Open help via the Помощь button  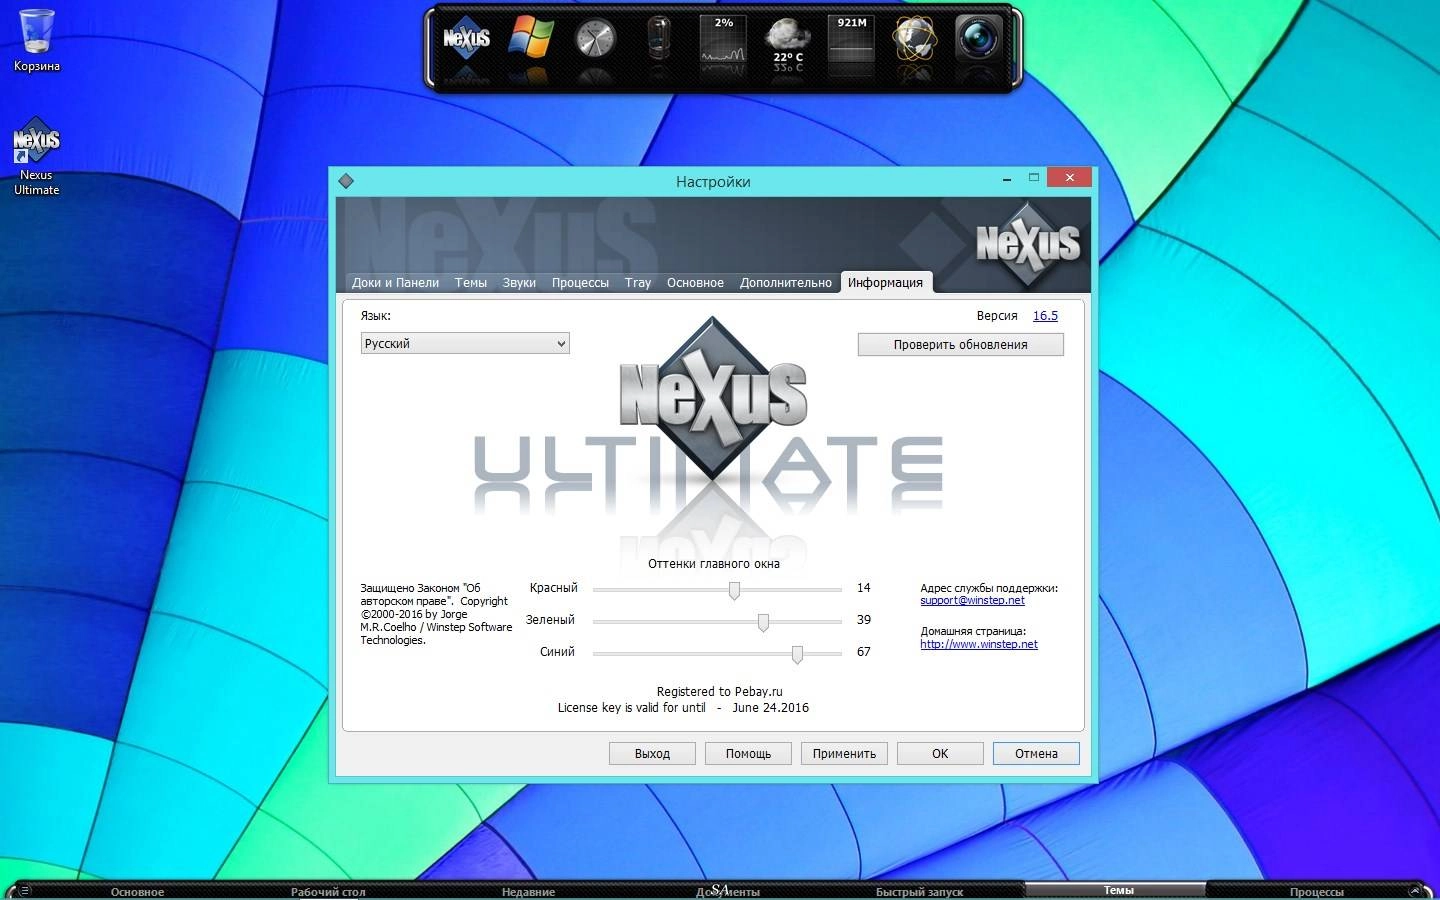coord(748,753)
